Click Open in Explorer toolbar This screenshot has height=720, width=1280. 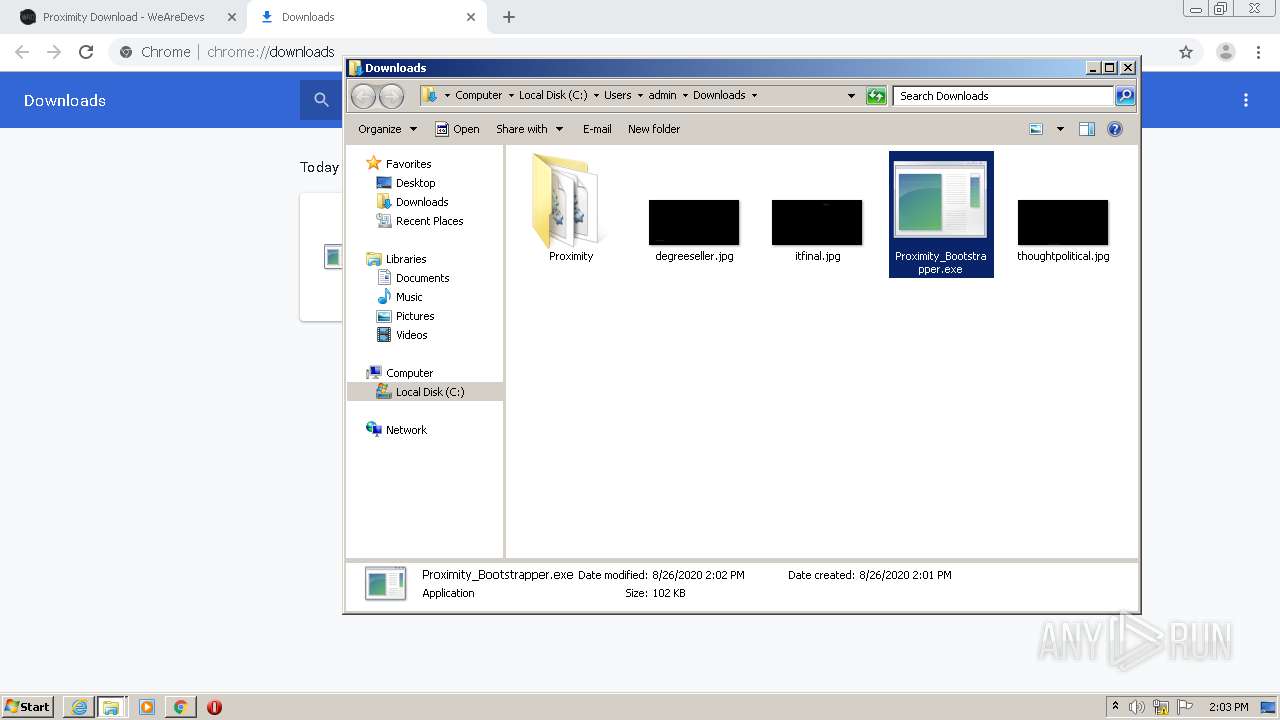pos(457,129)
